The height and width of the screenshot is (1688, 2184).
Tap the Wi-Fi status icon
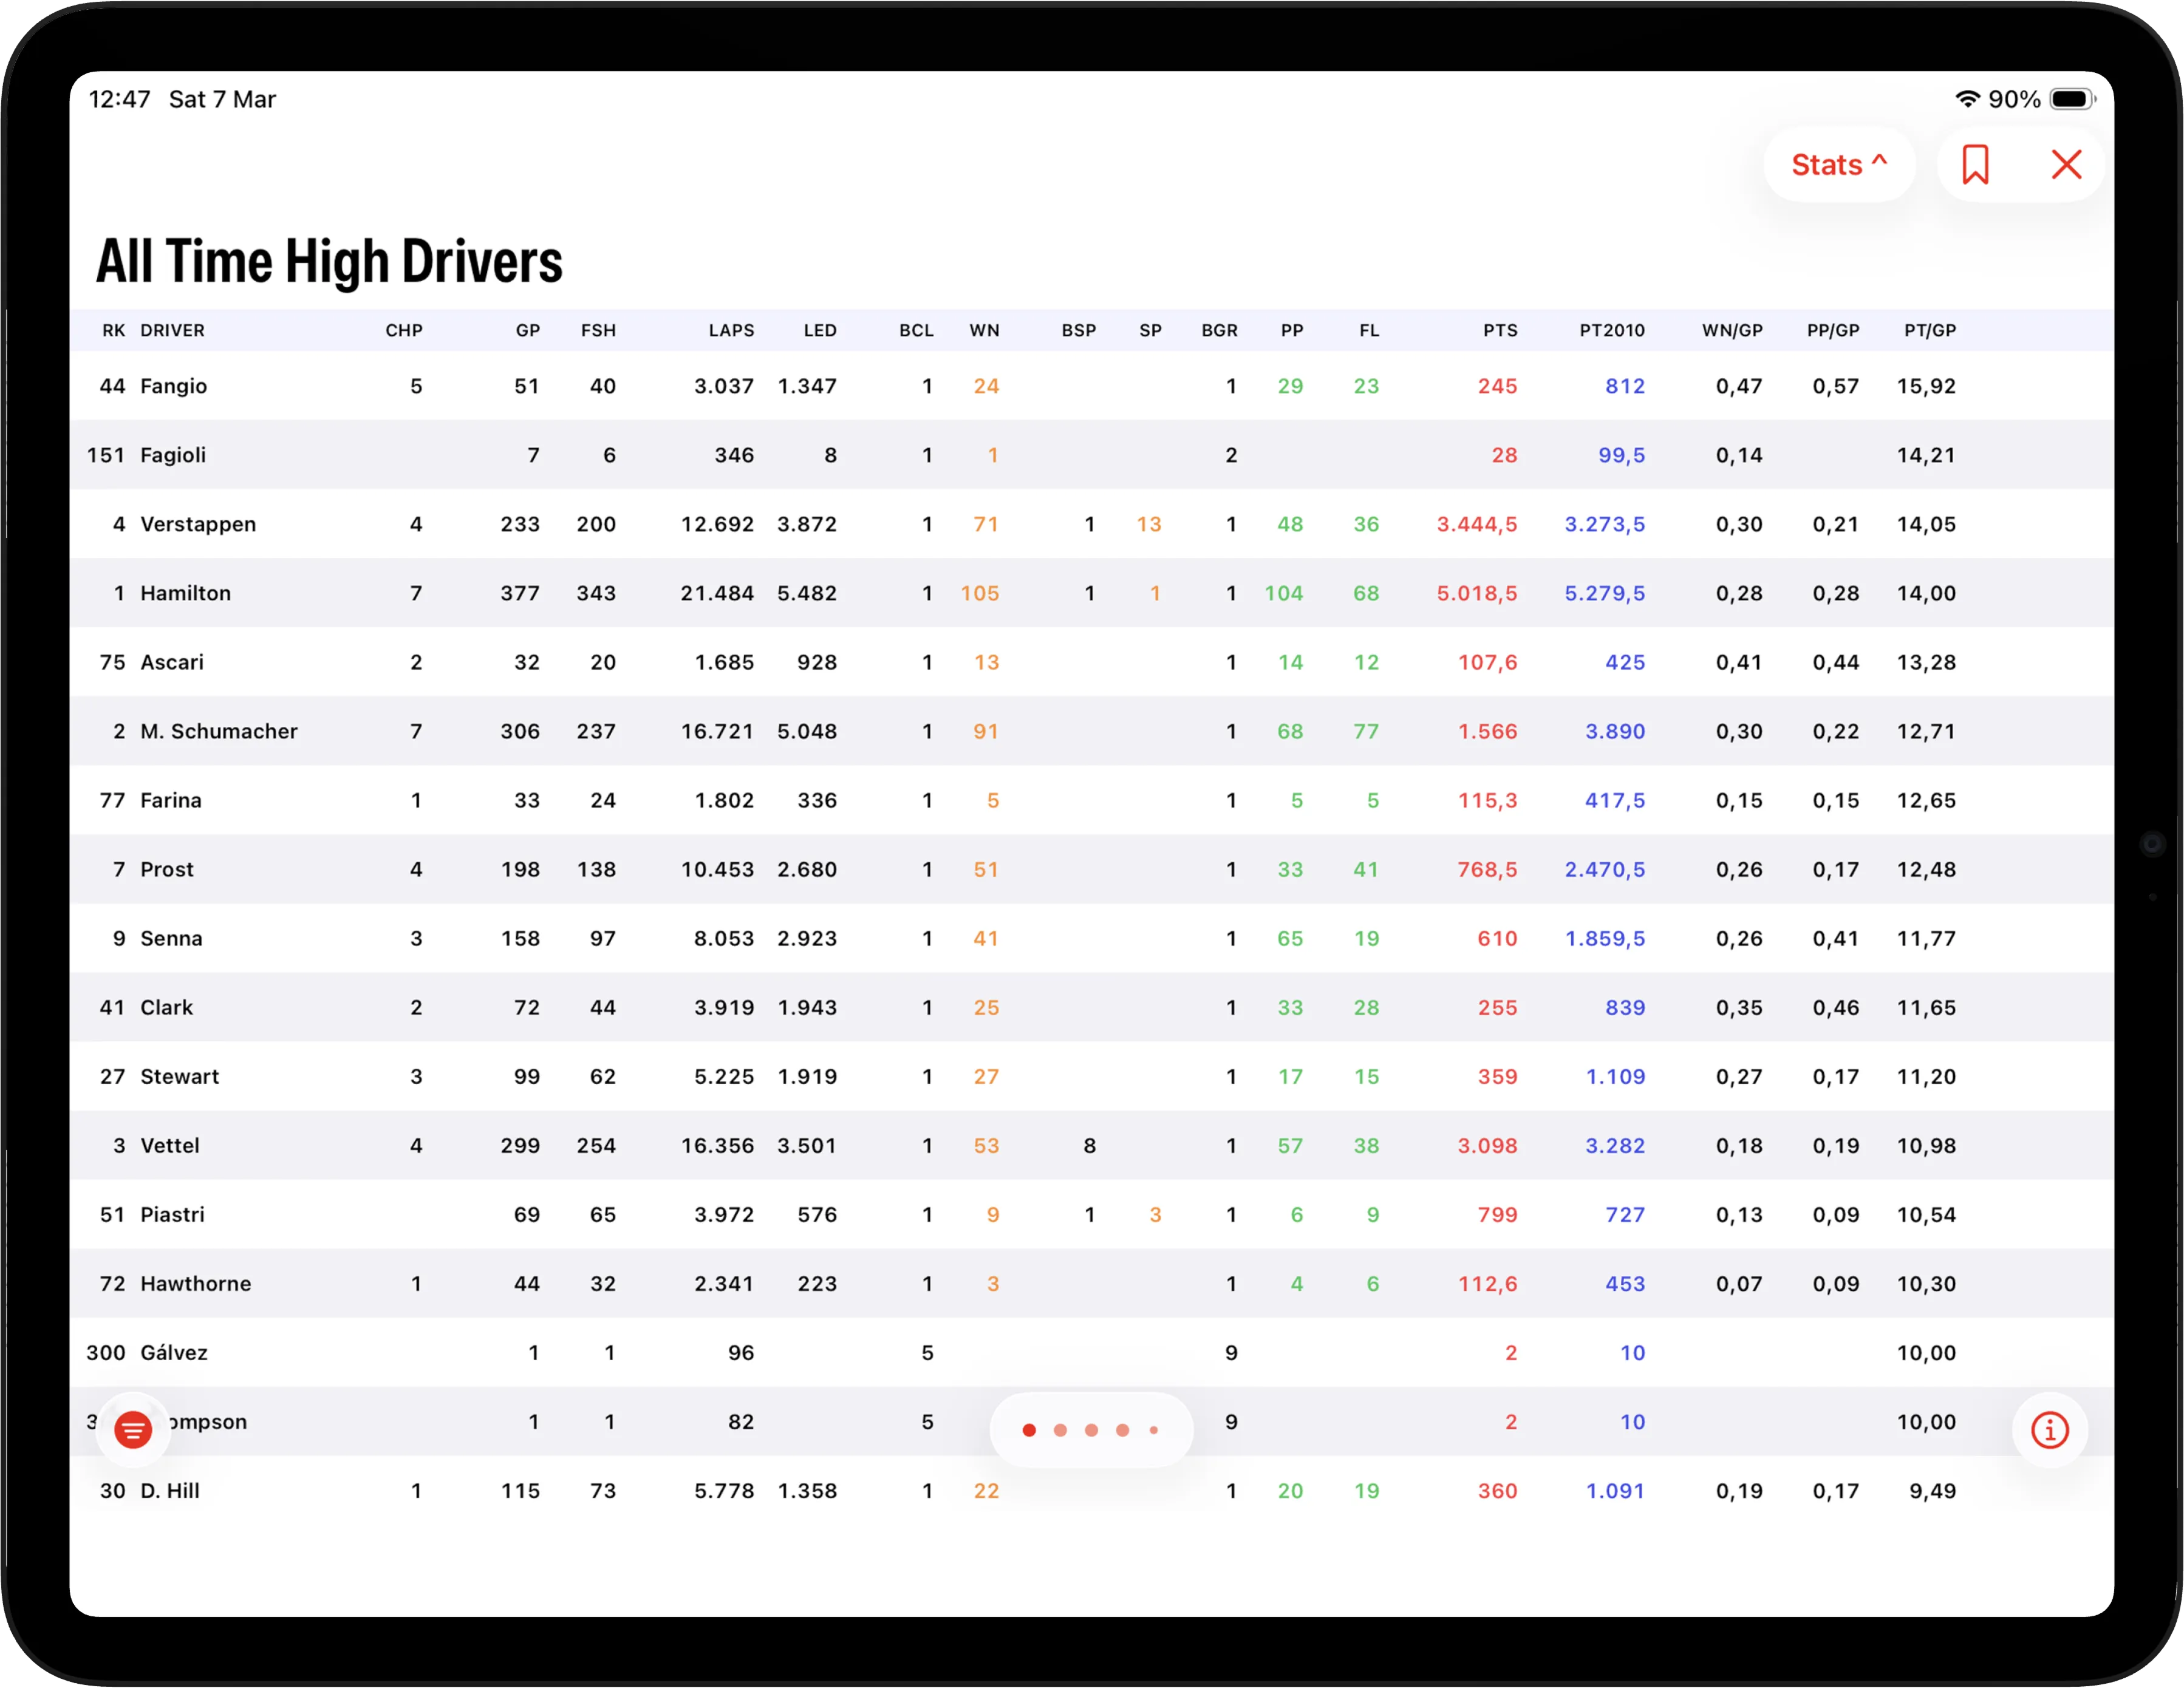pyautogui.click(x=1967, y=99)
